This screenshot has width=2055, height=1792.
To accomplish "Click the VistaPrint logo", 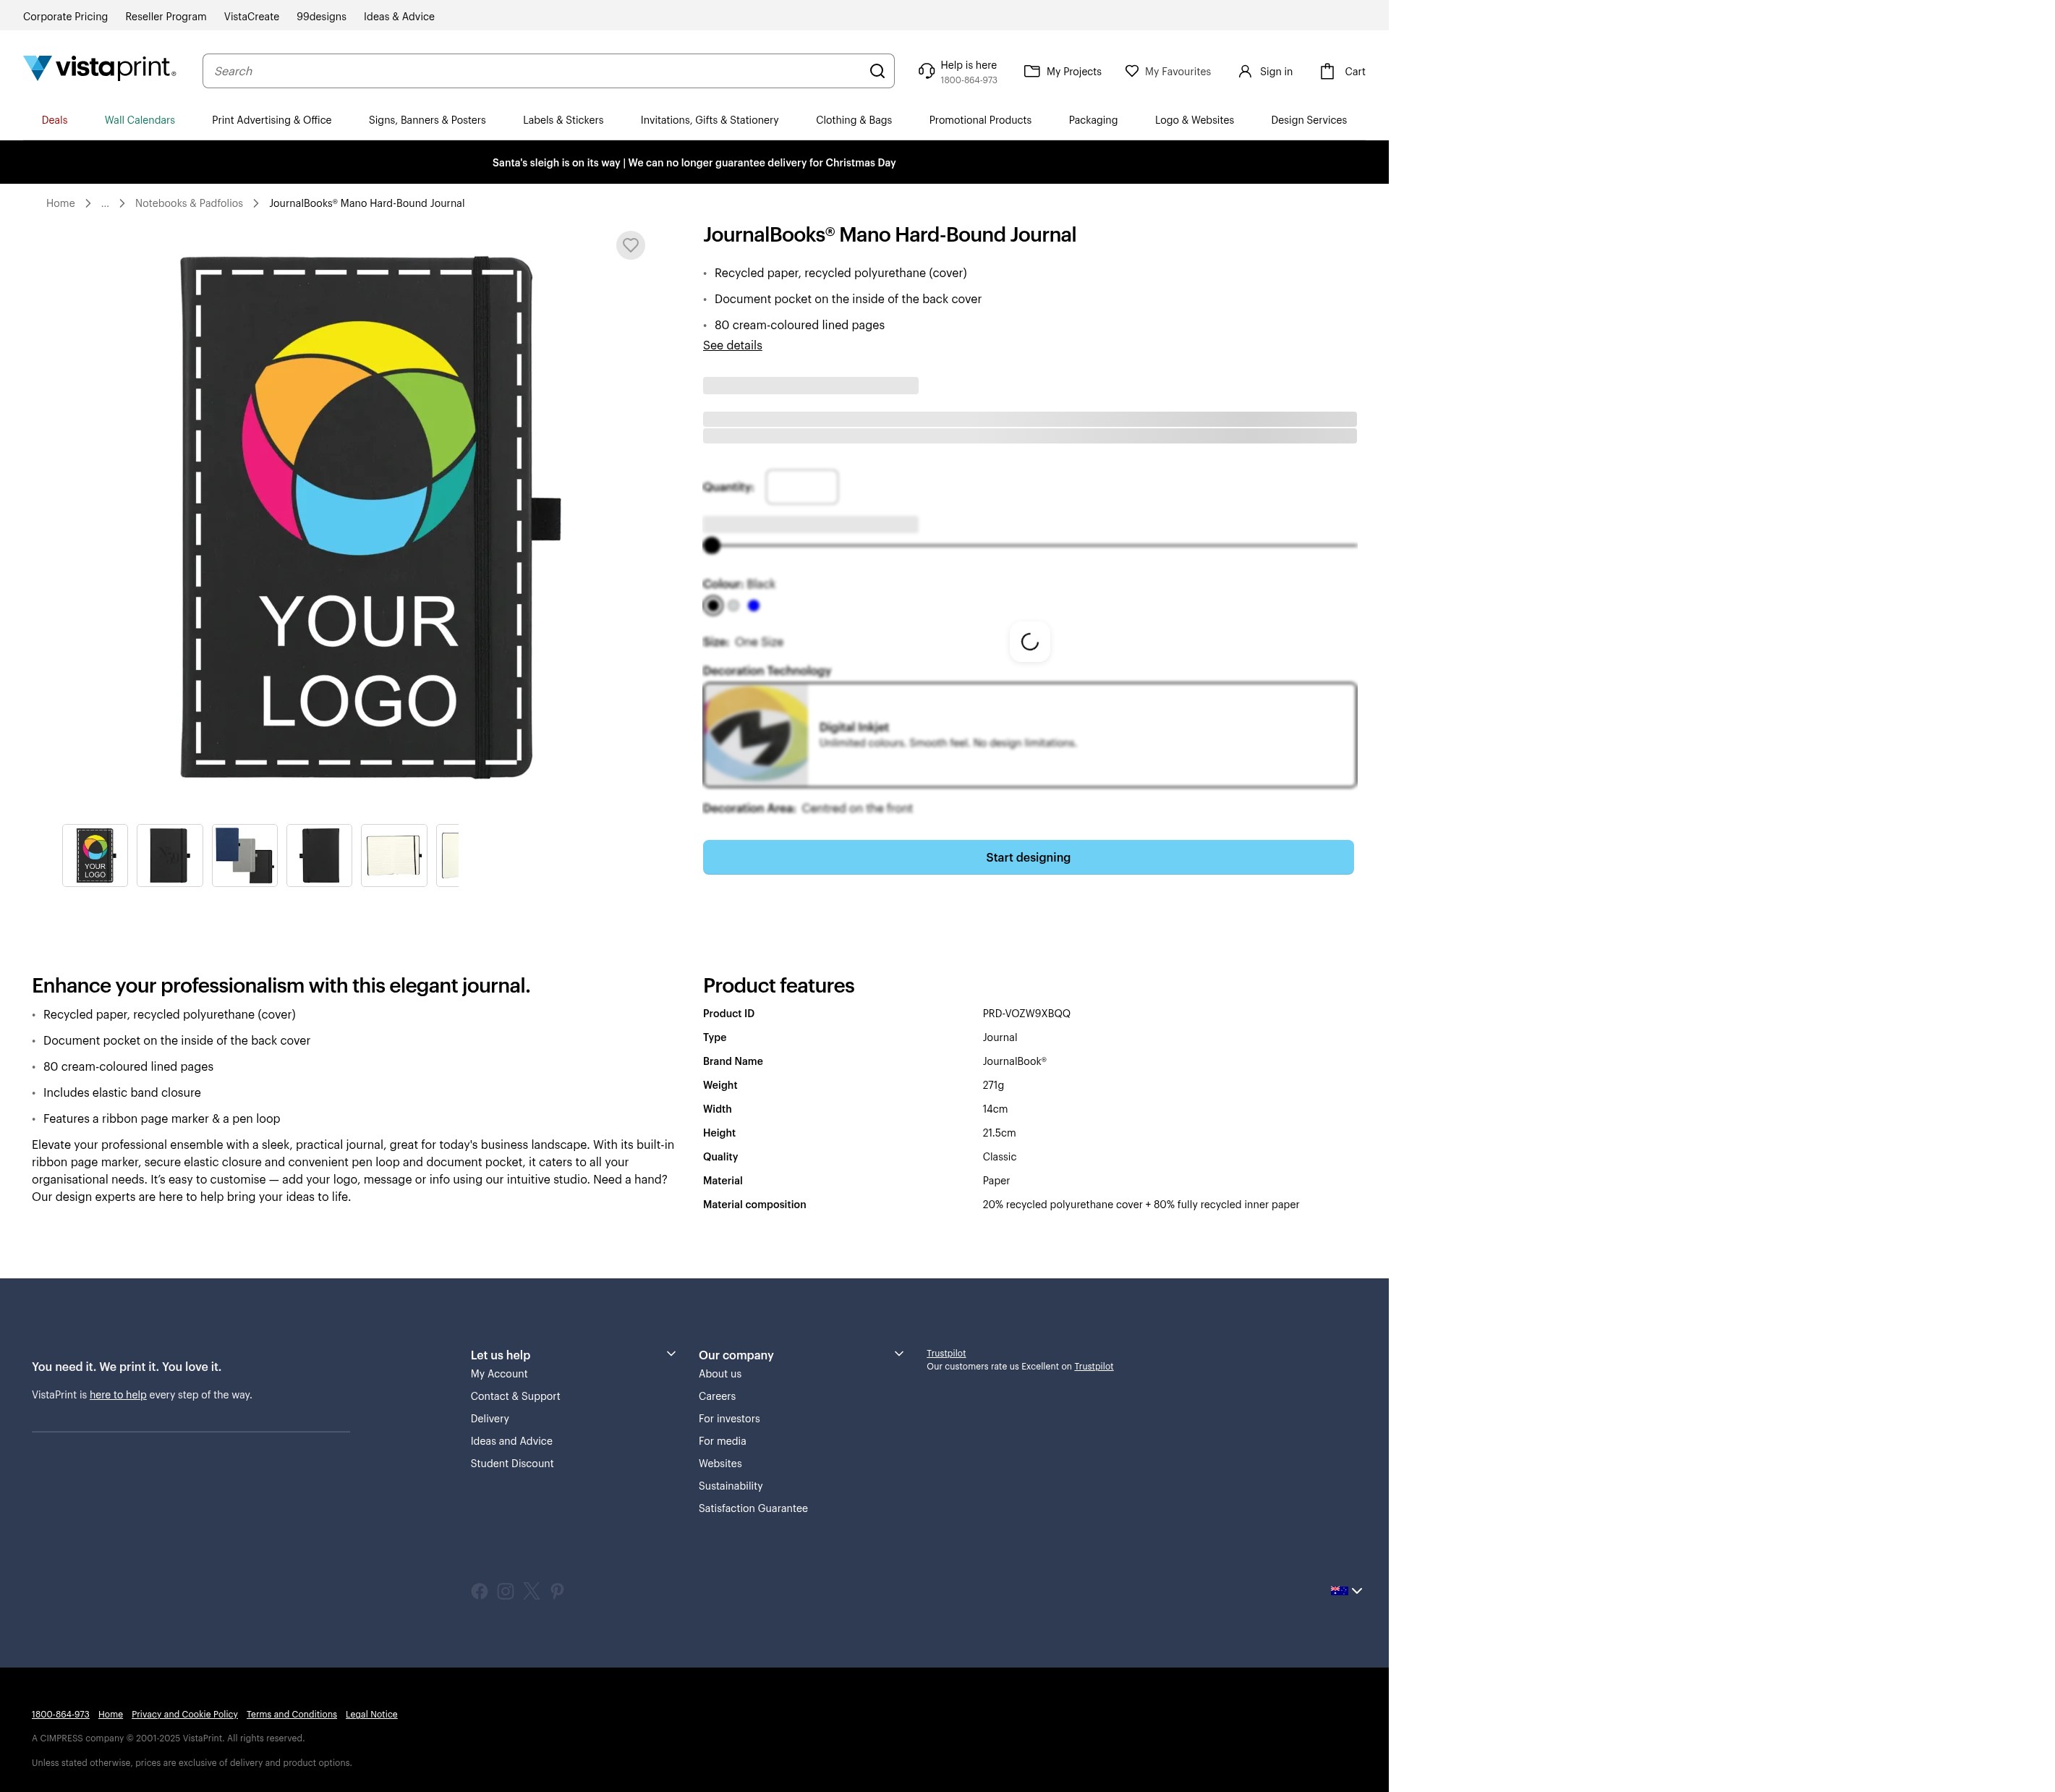I will coord(100,68).
